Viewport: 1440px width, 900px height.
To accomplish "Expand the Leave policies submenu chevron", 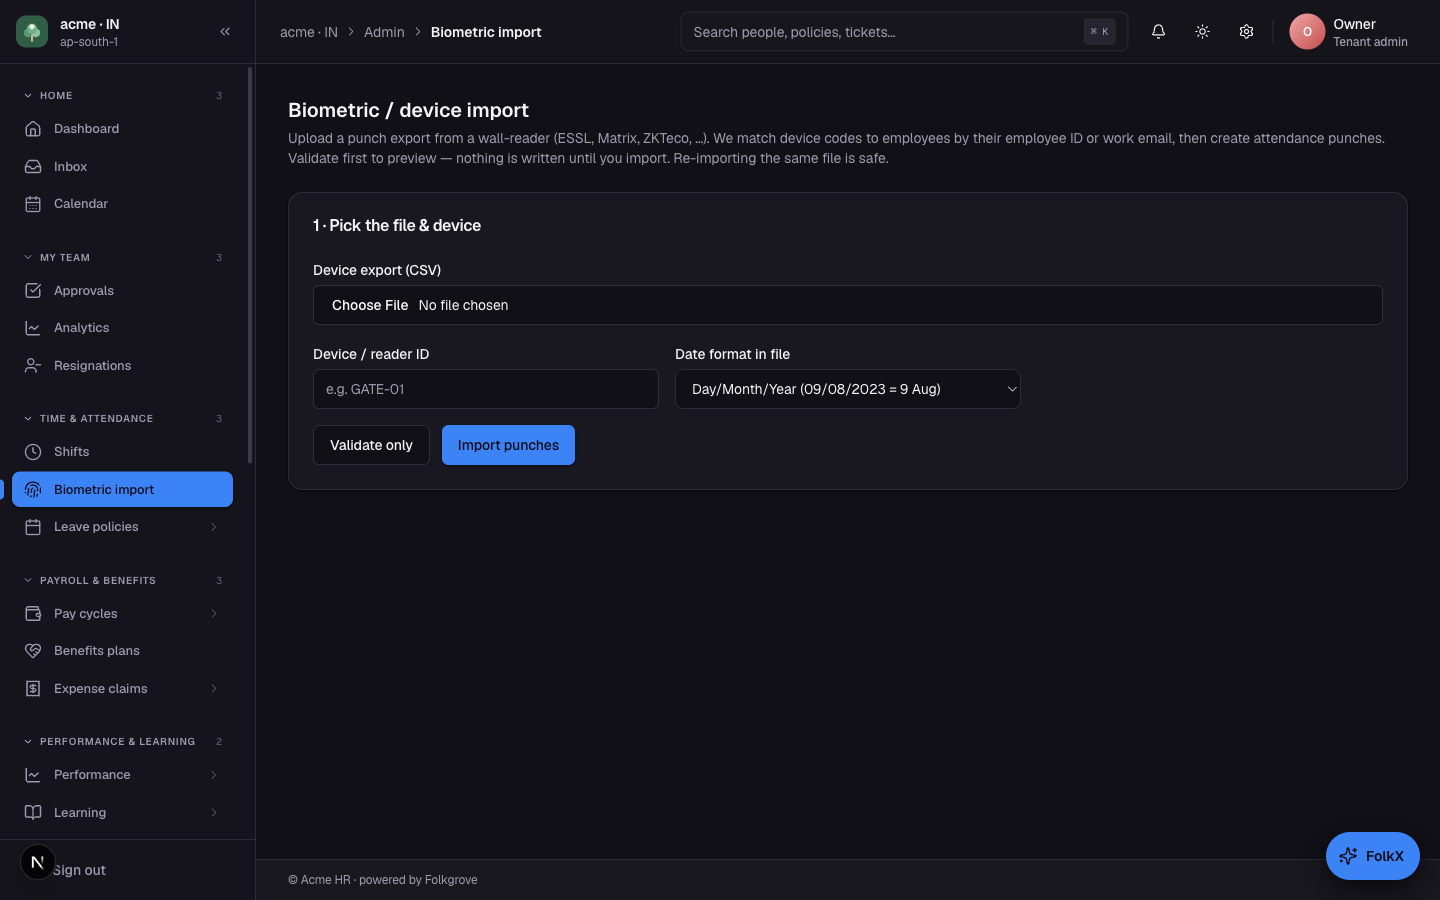I will (214, 527).
